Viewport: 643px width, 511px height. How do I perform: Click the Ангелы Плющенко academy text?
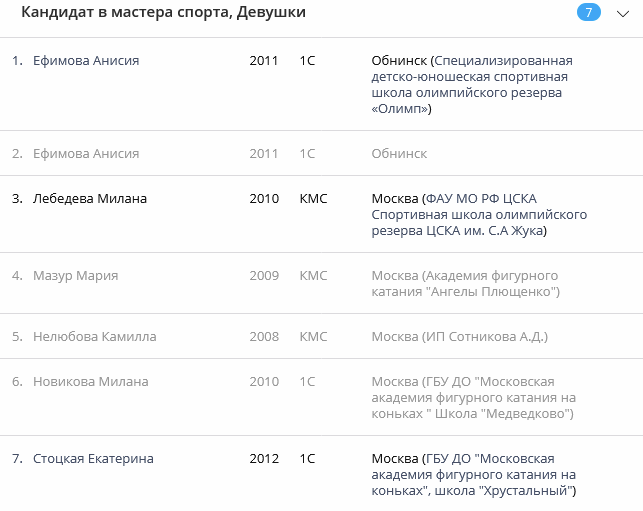pos(465,284)
